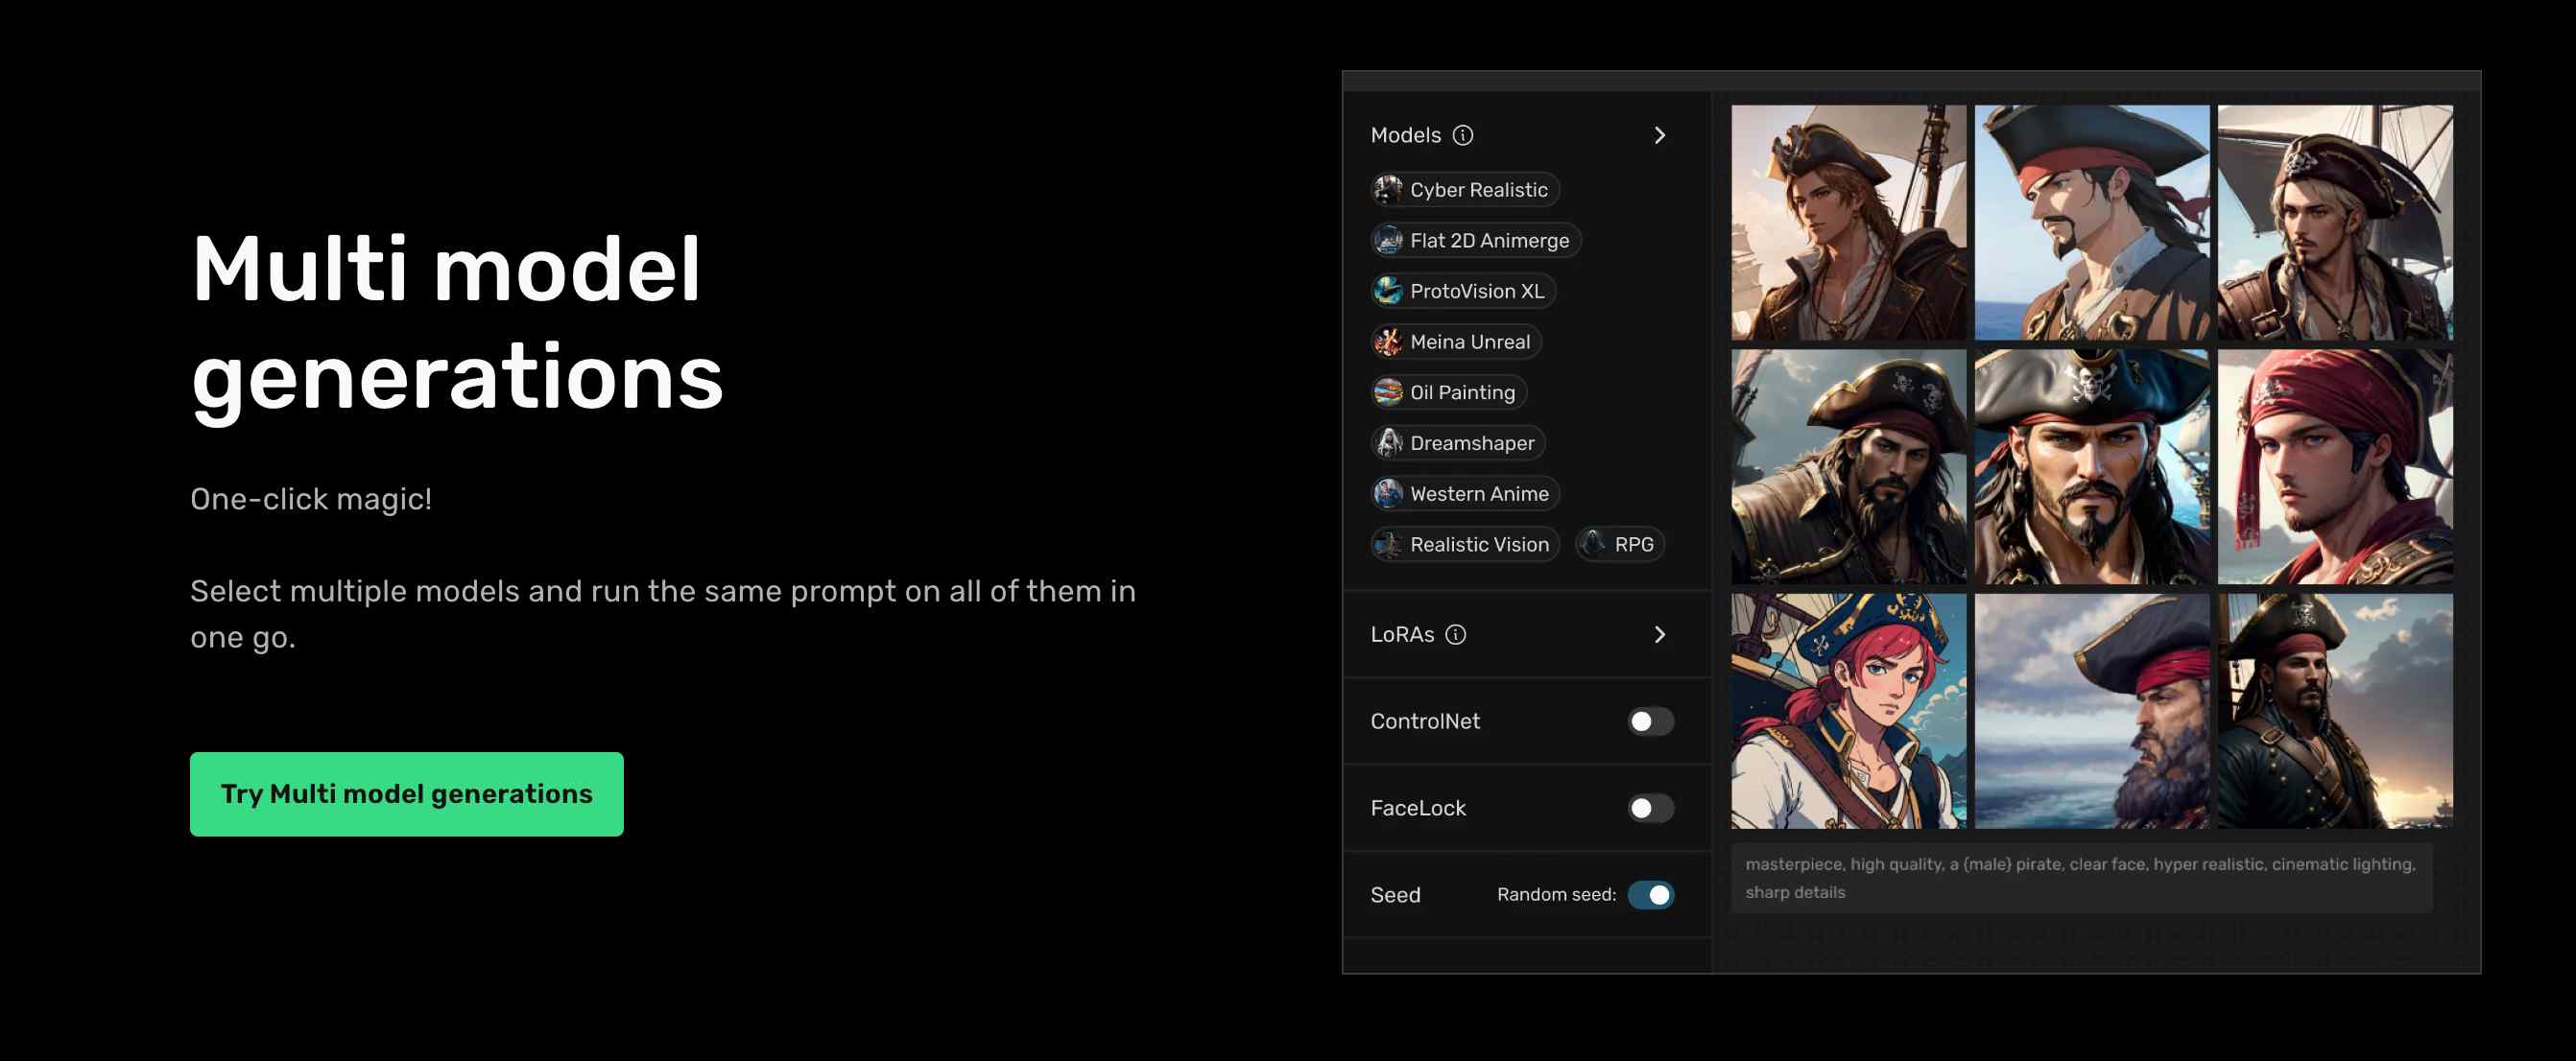Expand the LoRAs section chevron
Viewport: 2576px width, 1061px height.
click(1660, 634)
